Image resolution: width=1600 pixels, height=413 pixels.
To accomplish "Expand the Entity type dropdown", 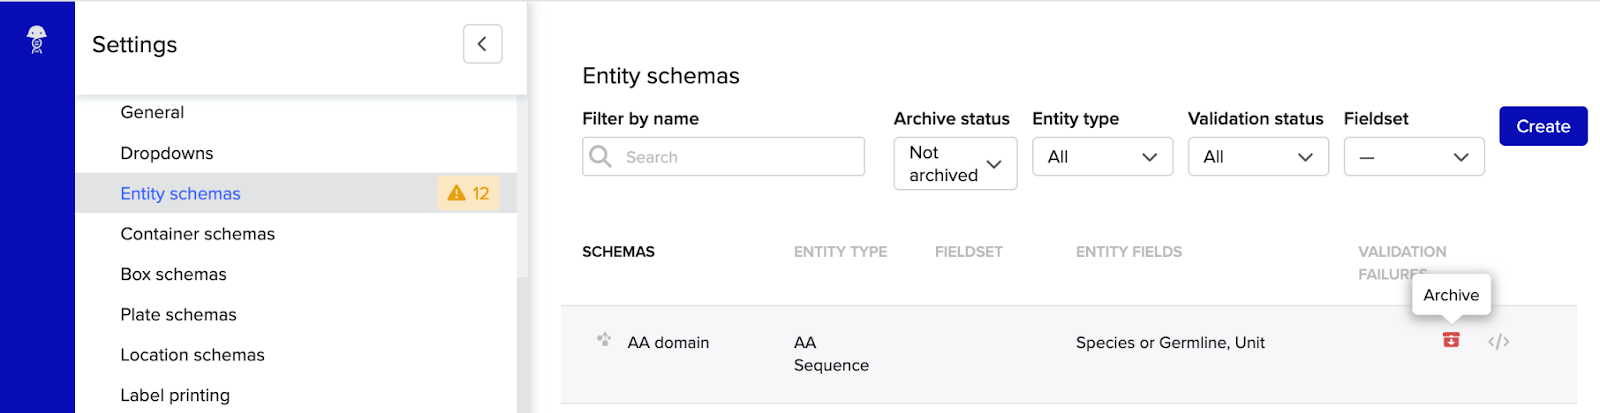I will point(1102,157).
